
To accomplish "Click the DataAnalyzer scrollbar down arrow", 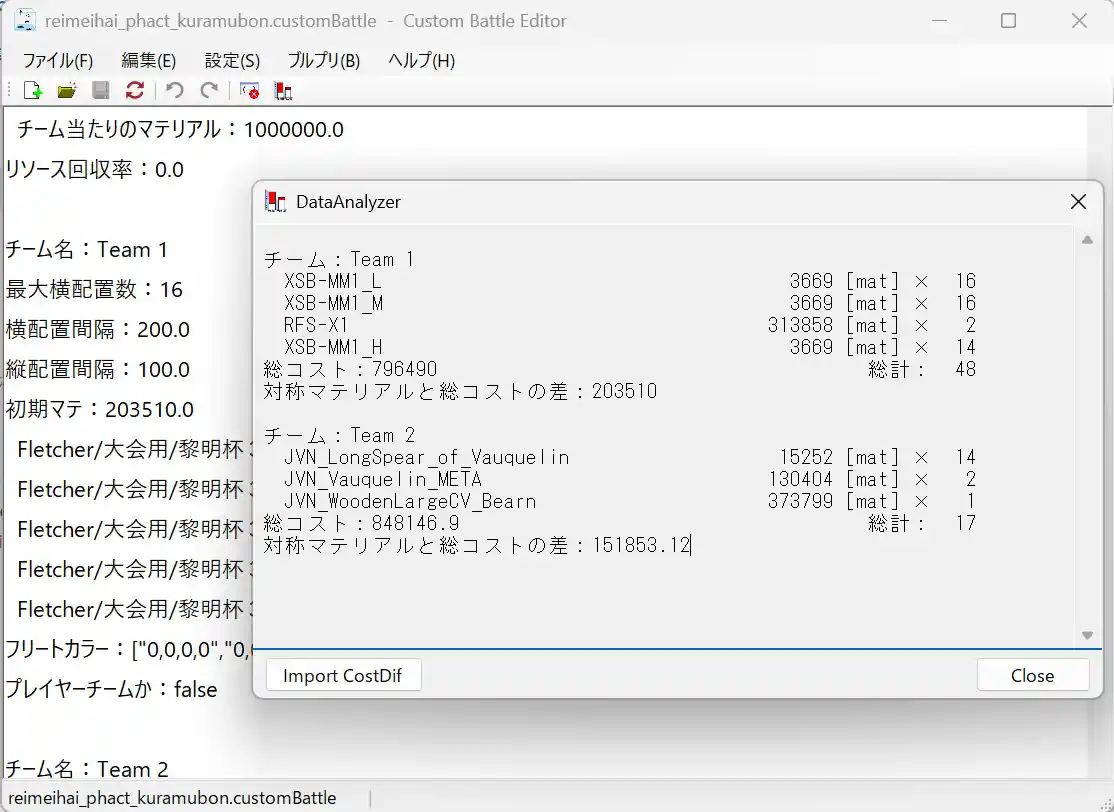I will click(1087, 635).
